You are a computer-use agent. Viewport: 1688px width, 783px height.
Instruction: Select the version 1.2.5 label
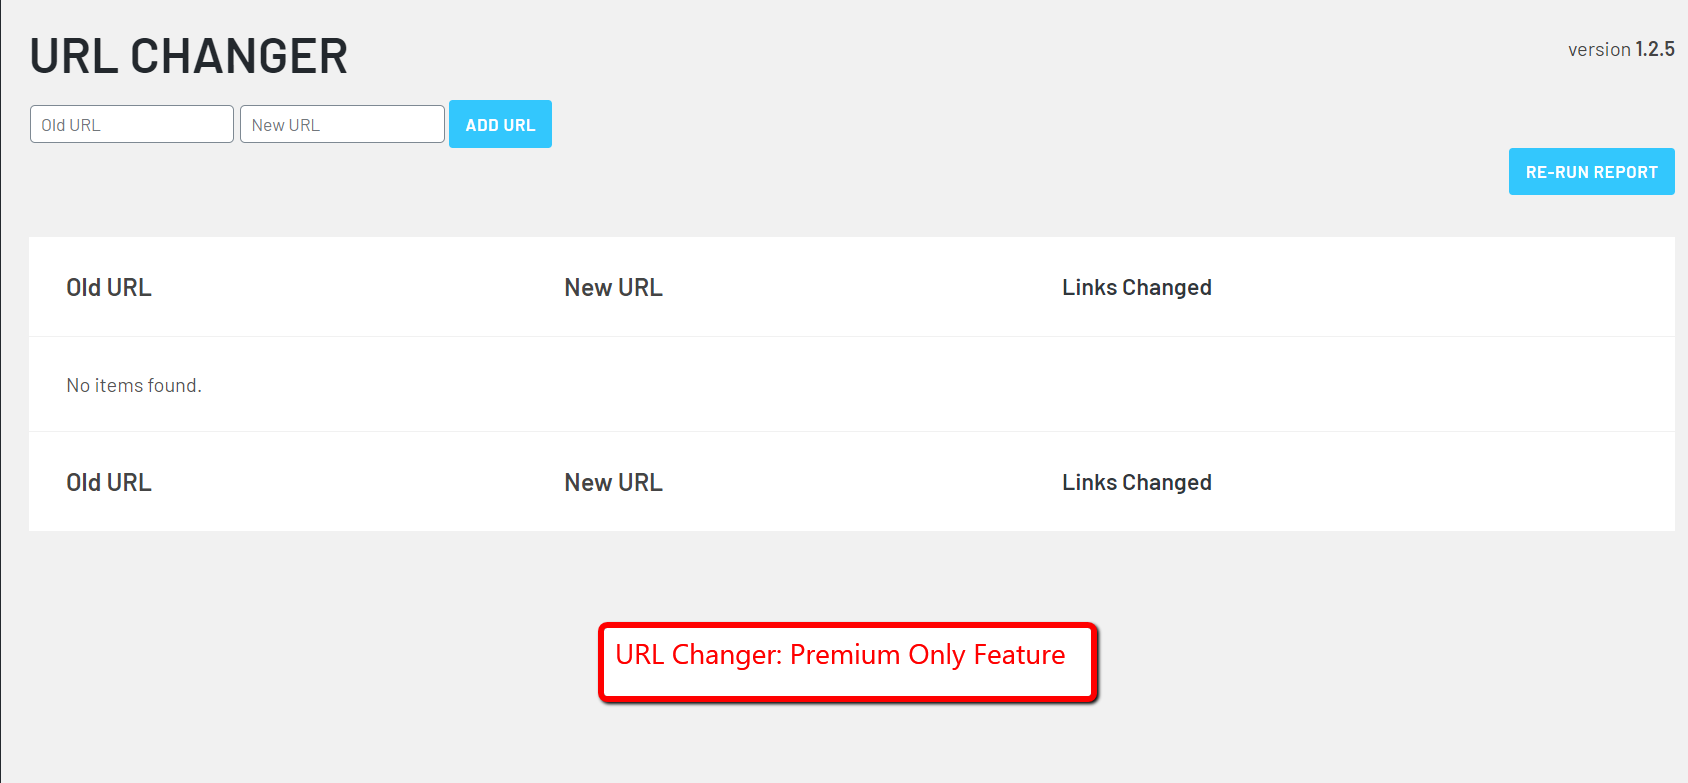point(1621,48)
